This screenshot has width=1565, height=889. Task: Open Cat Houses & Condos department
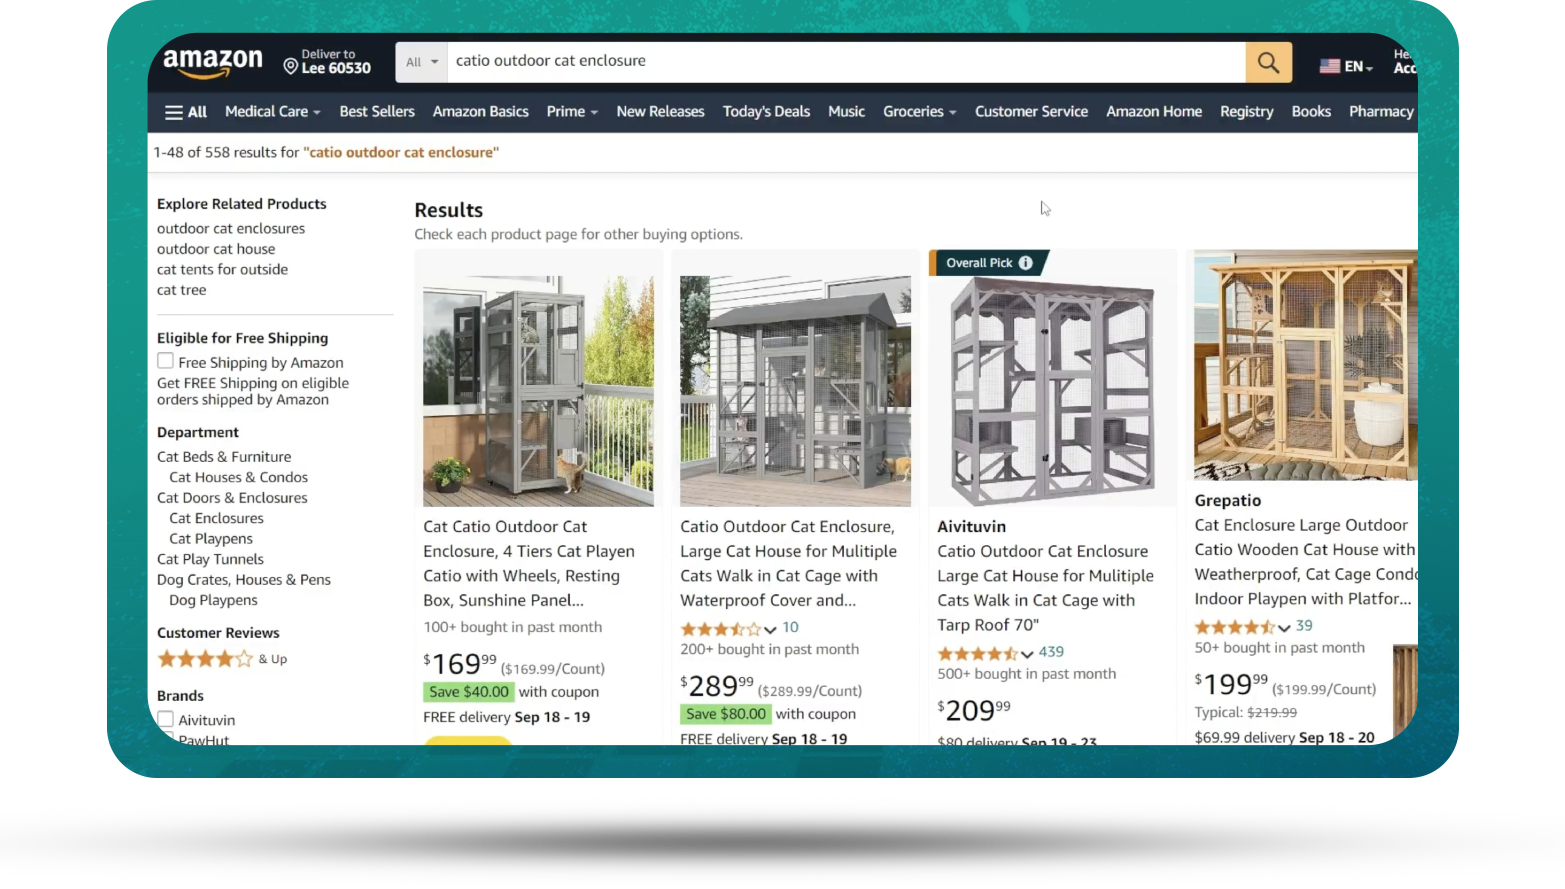pyautogui.click(x=238, y=477)
